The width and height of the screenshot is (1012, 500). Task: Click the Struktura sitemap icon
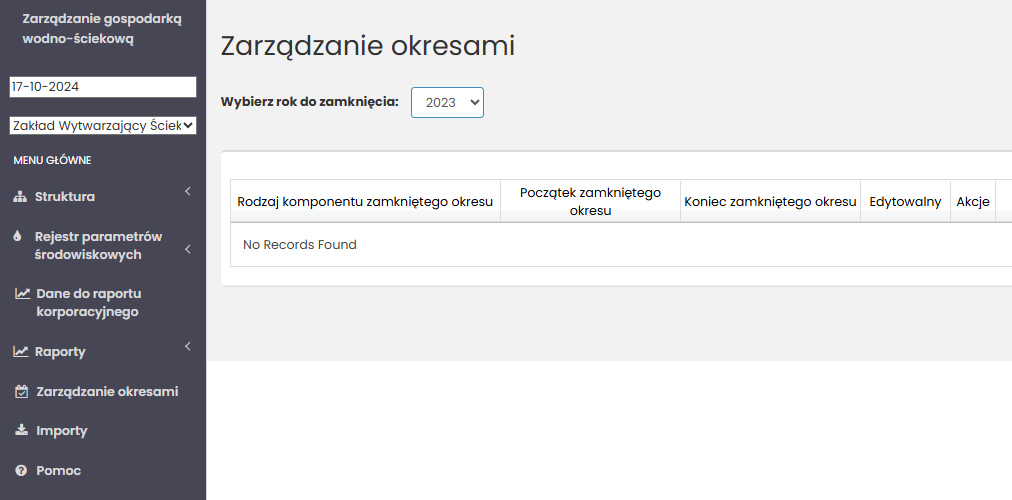(x=19, y=197)
